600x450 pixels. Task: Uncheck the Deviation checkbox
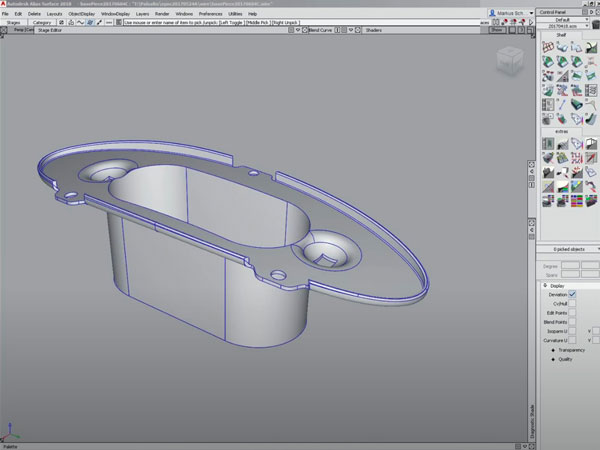click(573, 295)
